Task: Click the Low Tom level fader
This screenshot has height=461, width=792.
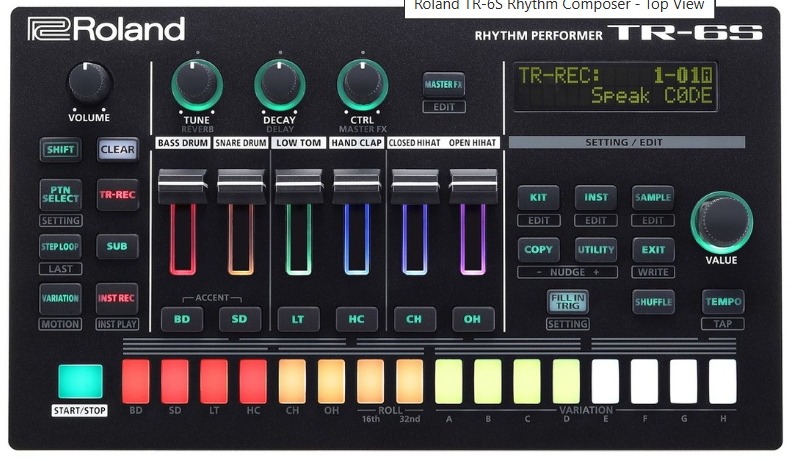Action: pos(299,186)
